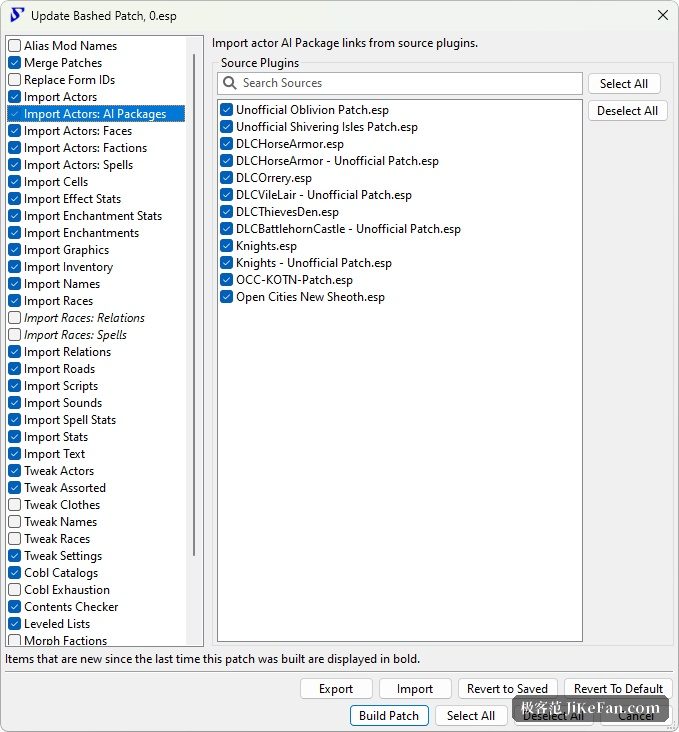Select the Import Inventory row
The image size is (679, 732).
pos(96,267)
